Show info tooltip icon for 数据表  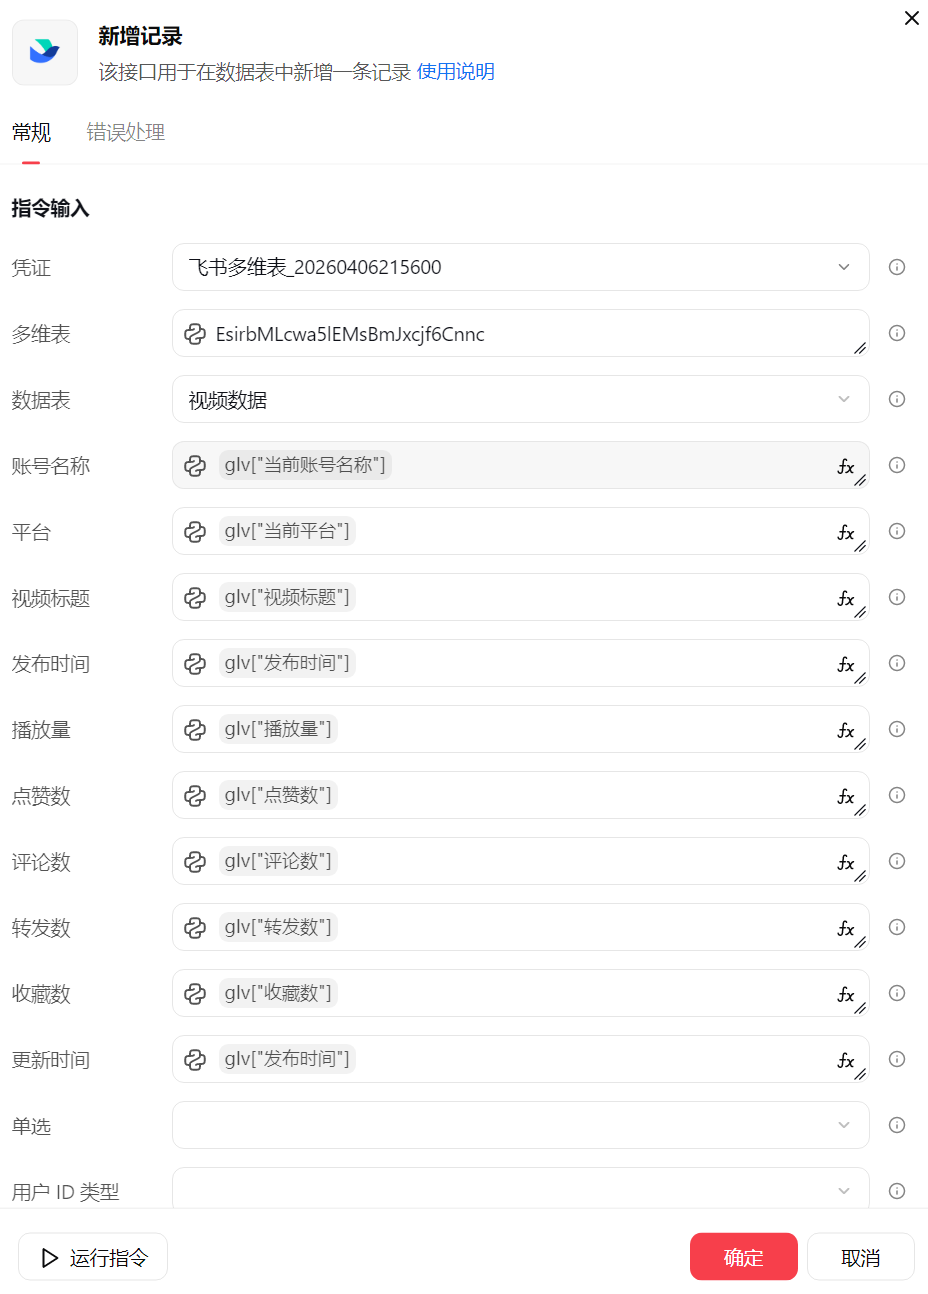[x=897, y=399]
